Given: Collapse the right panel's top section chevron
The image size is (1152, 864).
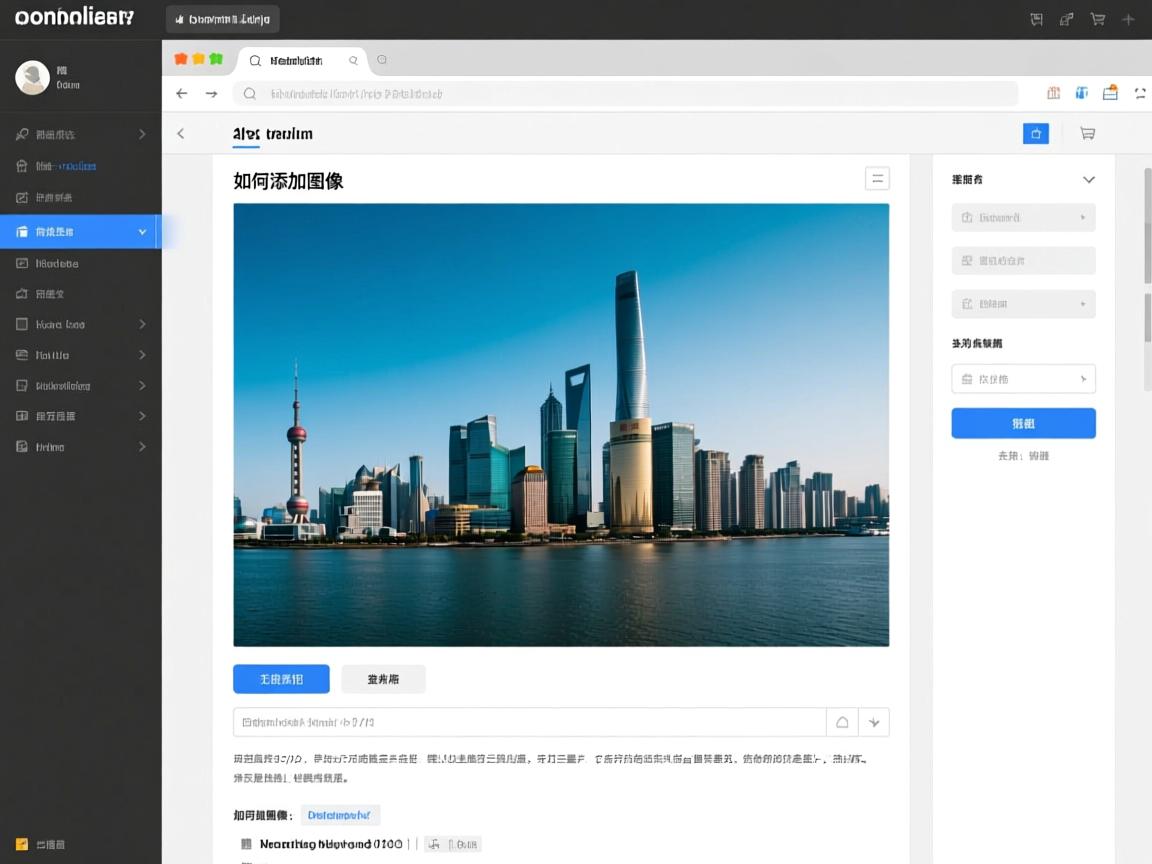Looking at the screenshot, I should click(x=1089, y=180).
